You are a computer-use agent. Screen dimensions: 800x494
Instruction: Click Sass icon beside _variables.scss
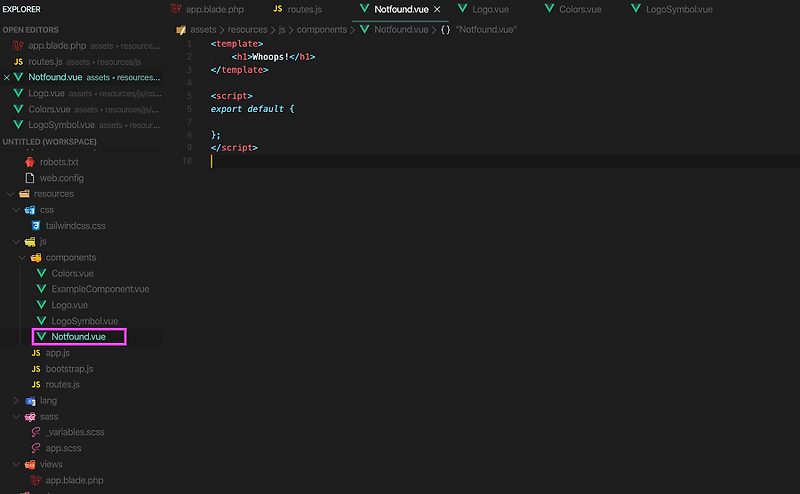click(x=36, y=432)
